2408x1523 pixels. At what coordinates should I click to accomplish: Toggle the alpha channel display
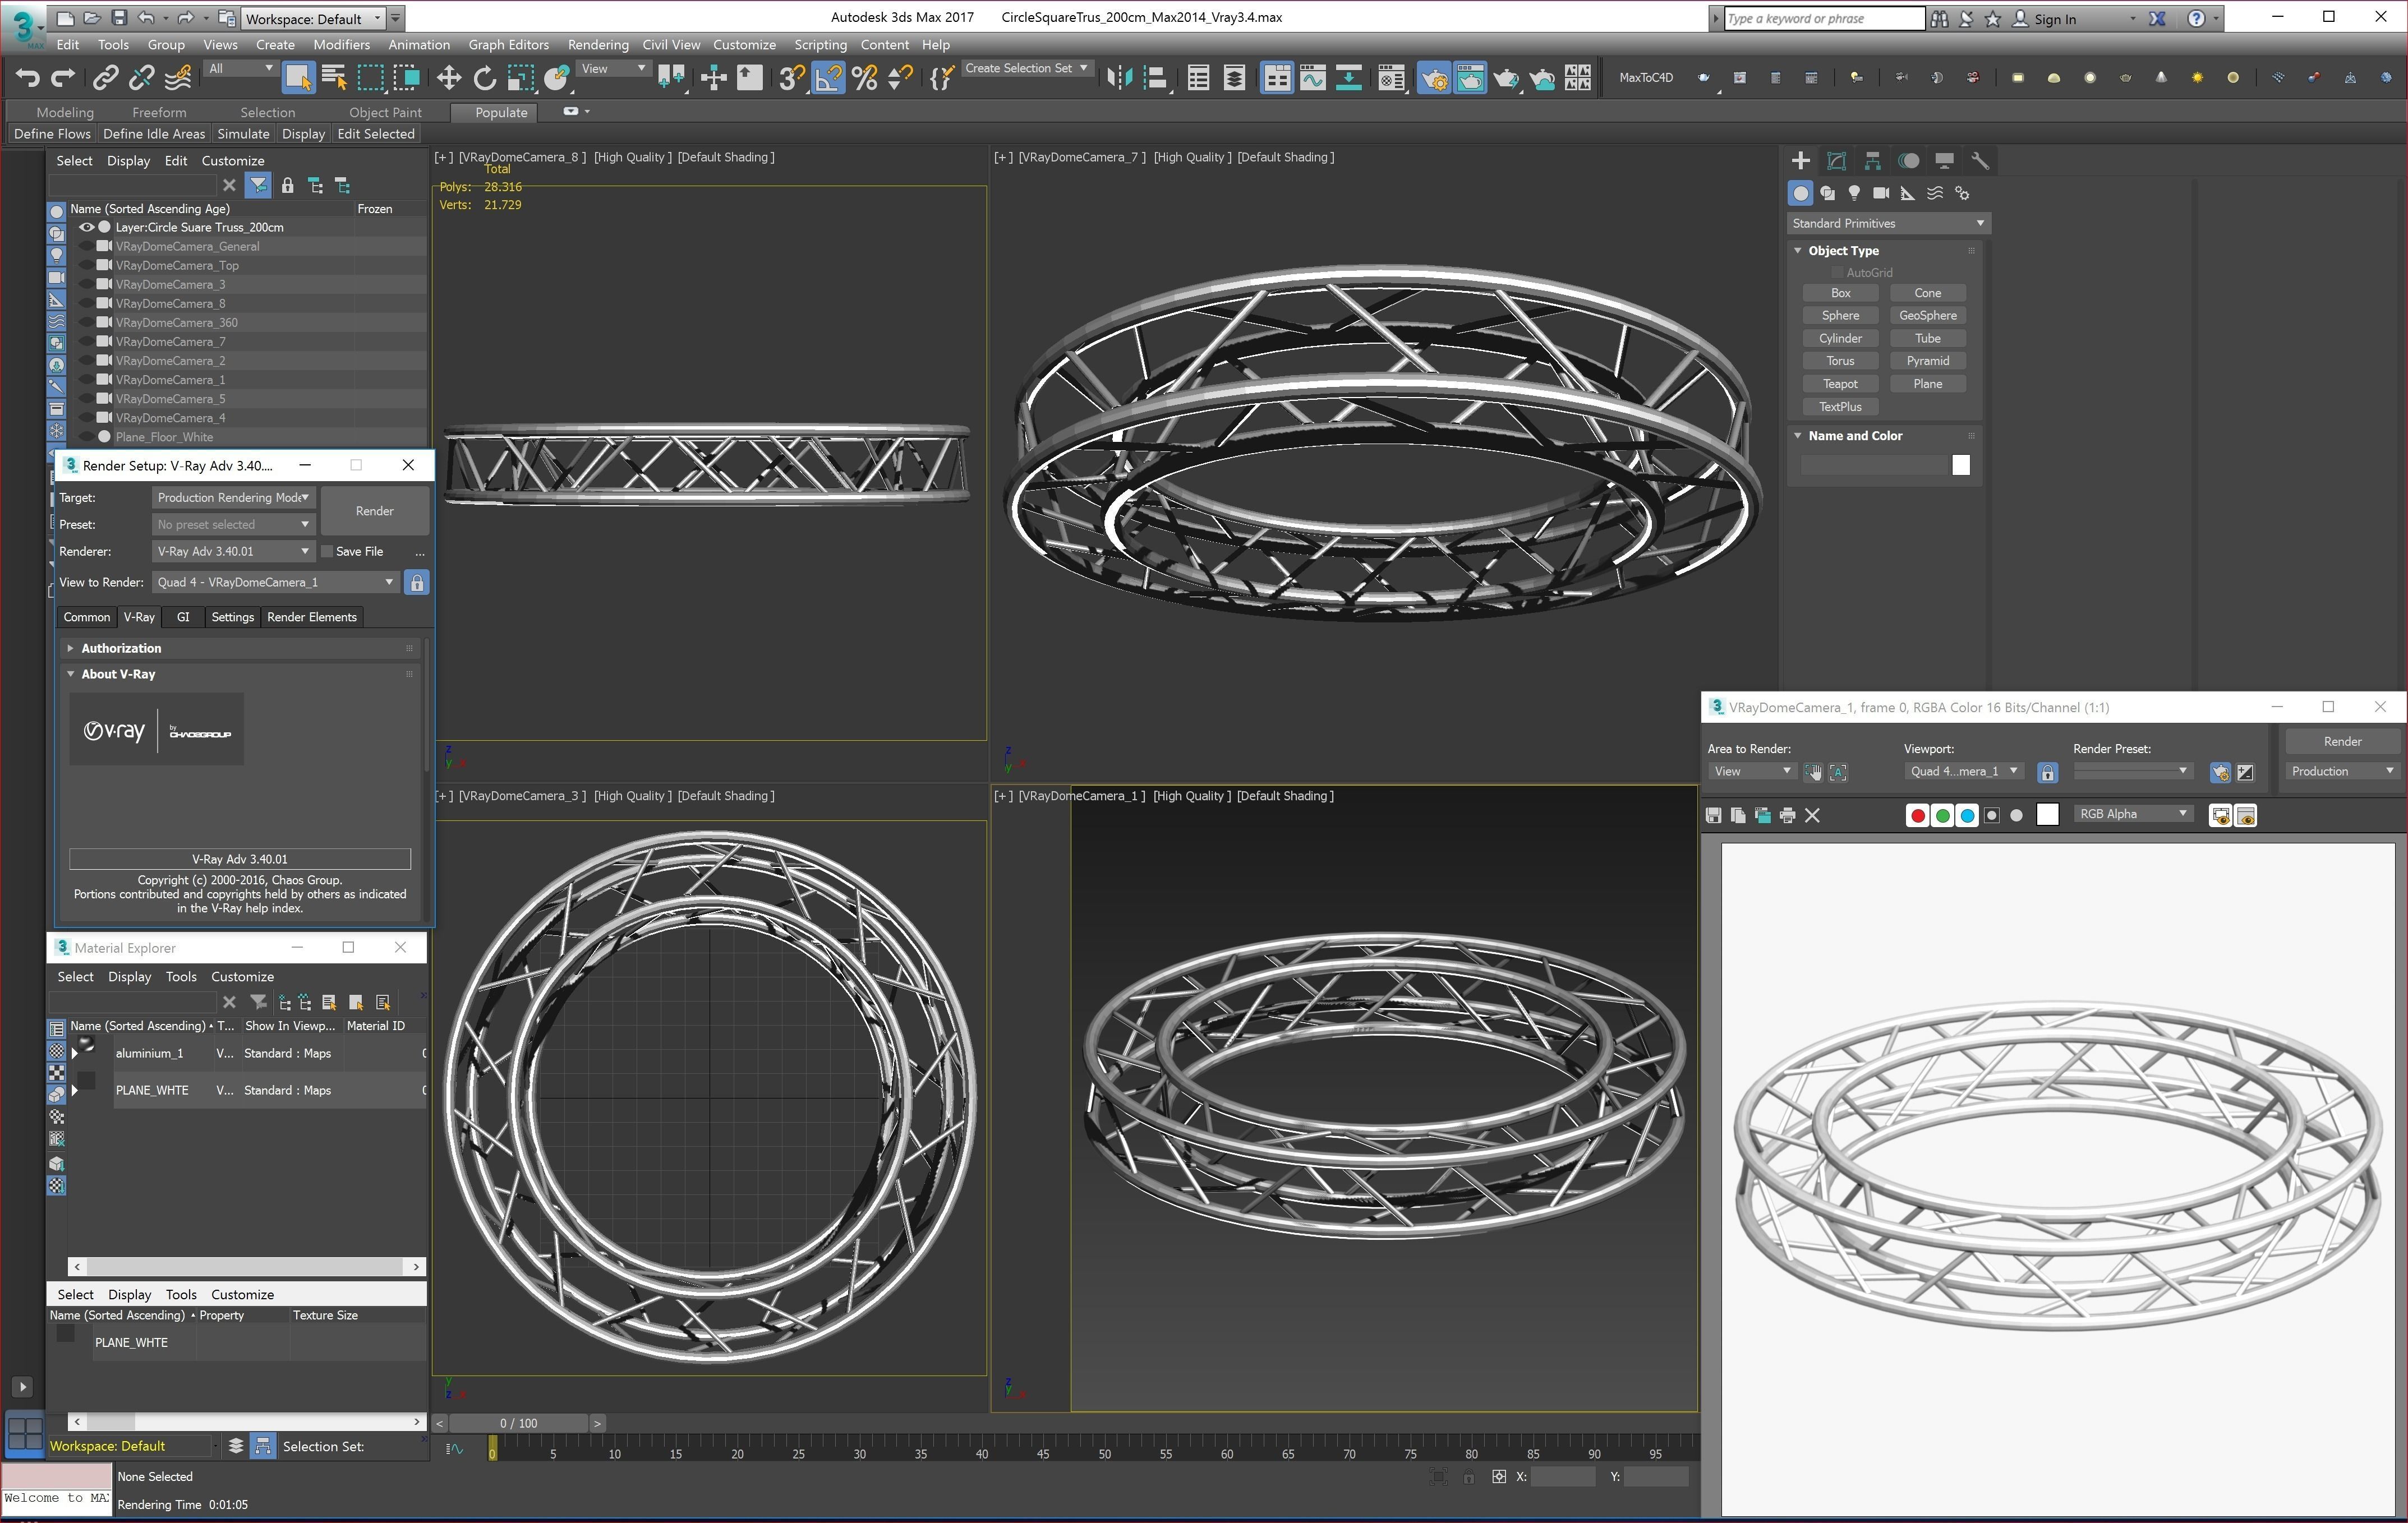[x=1992, y=816]
